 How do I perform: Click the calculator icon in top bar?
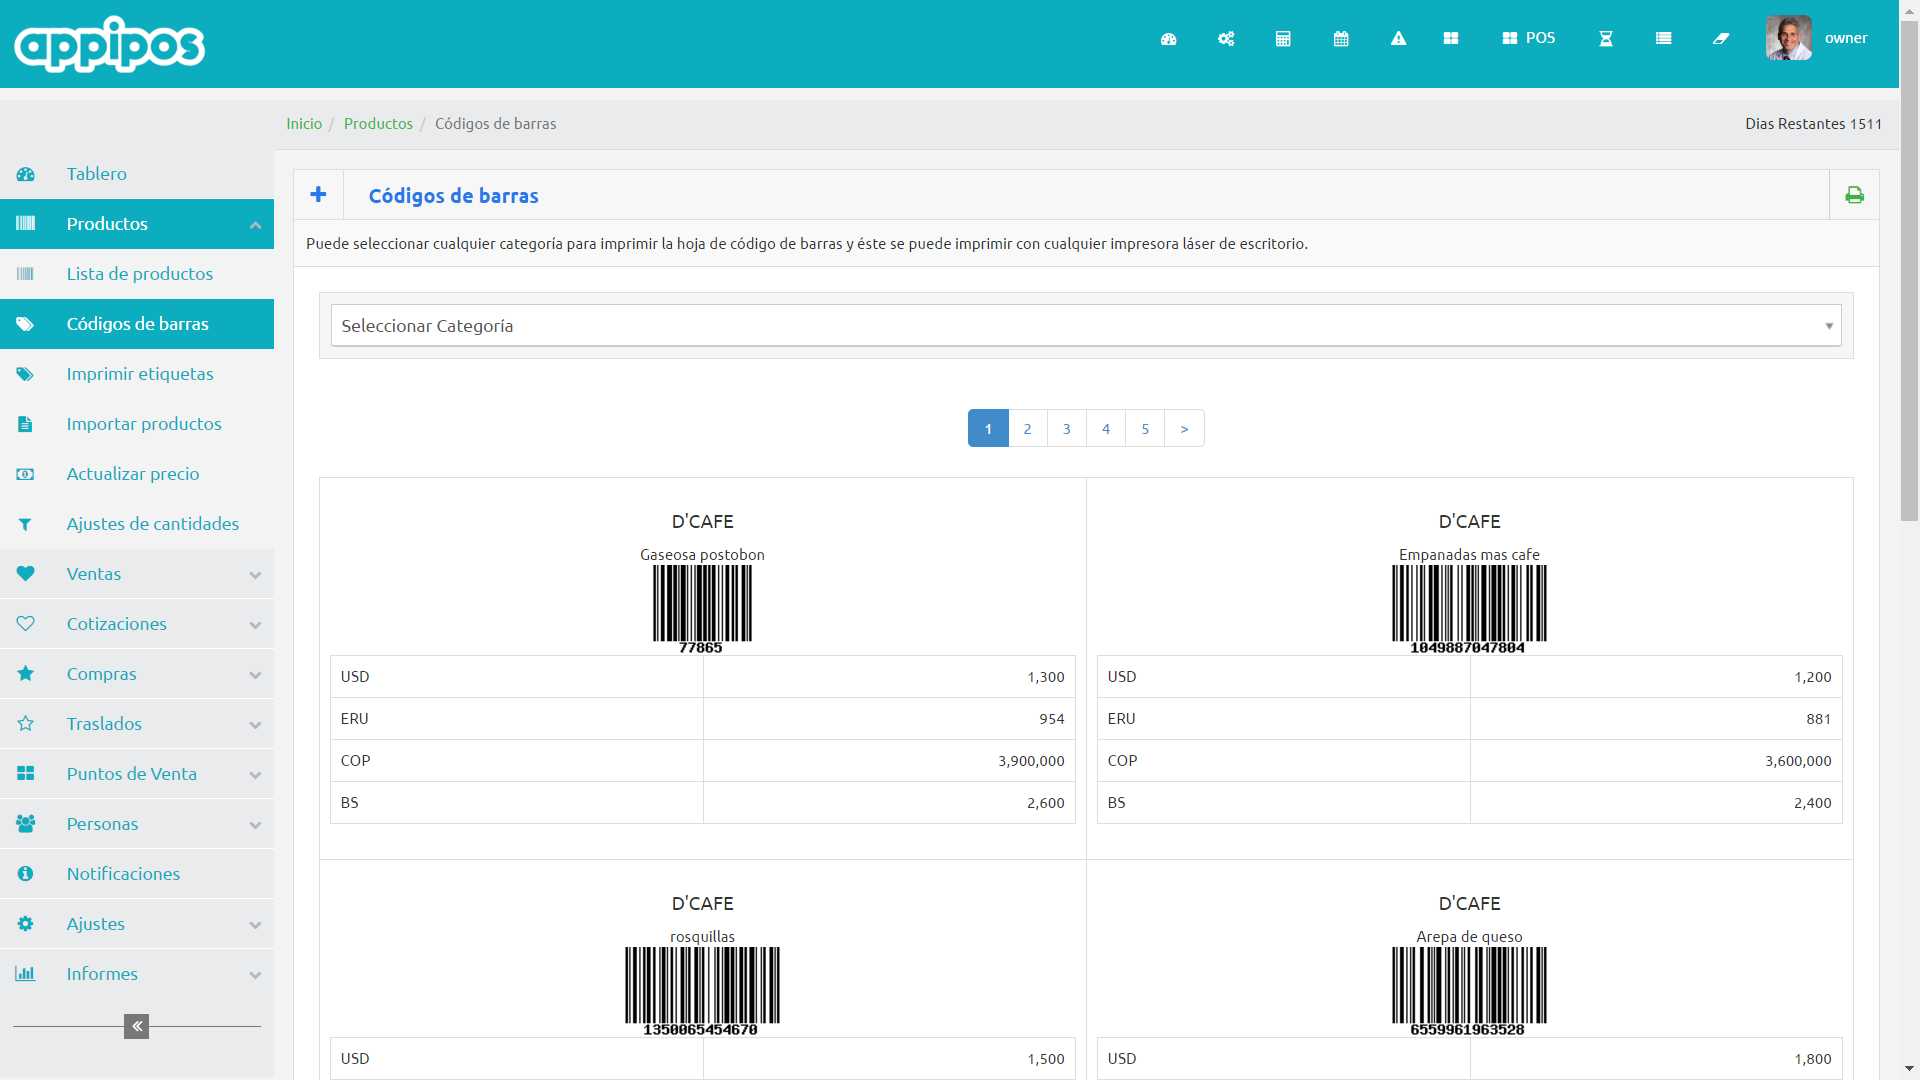tap(1283, 39)
